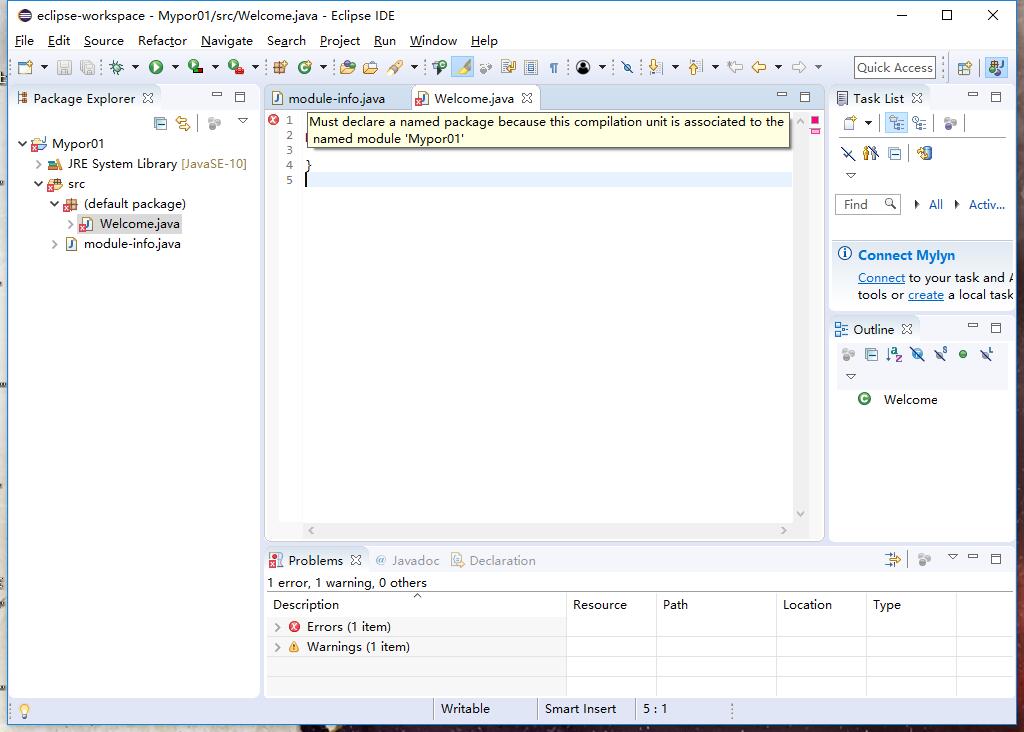This screenshot has width=1024, height=732.
Task: Open the Java perspective button
Action: [x=997, y=67]
